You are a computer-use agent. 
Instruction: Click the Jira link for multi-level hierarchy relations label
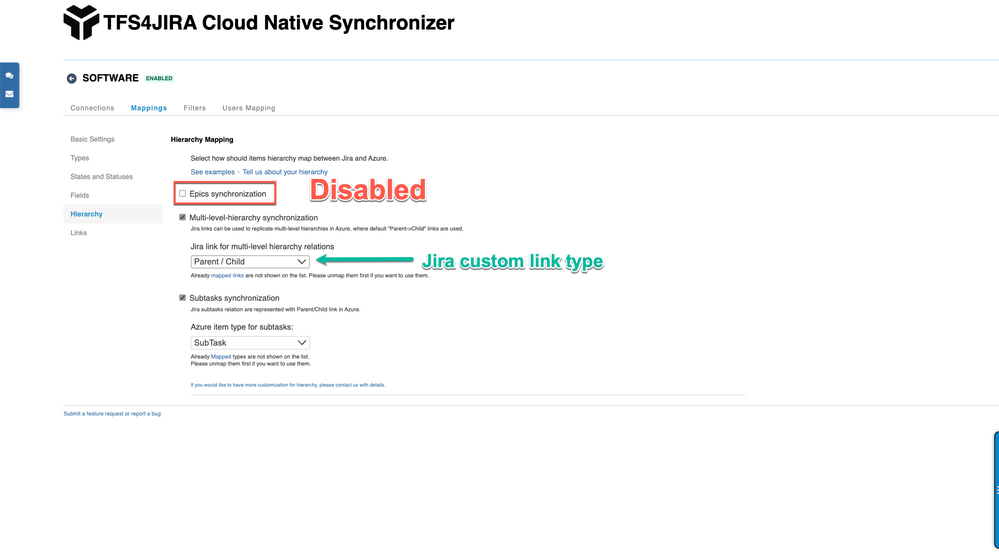[262, 247]
